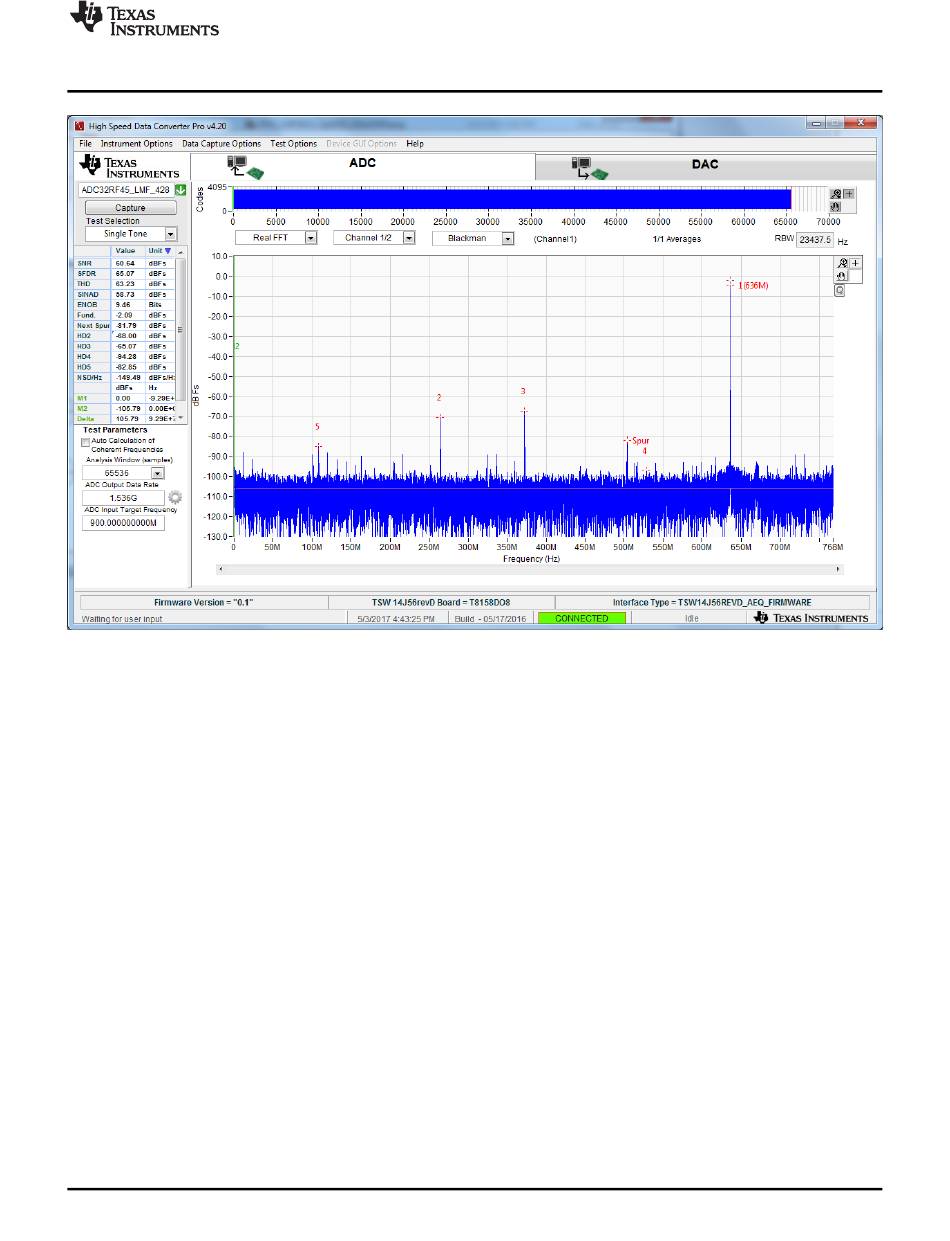Select the pan hand tool on FFT plot
This screenshot has width=950, height=1241.
[x=843, y=276]
